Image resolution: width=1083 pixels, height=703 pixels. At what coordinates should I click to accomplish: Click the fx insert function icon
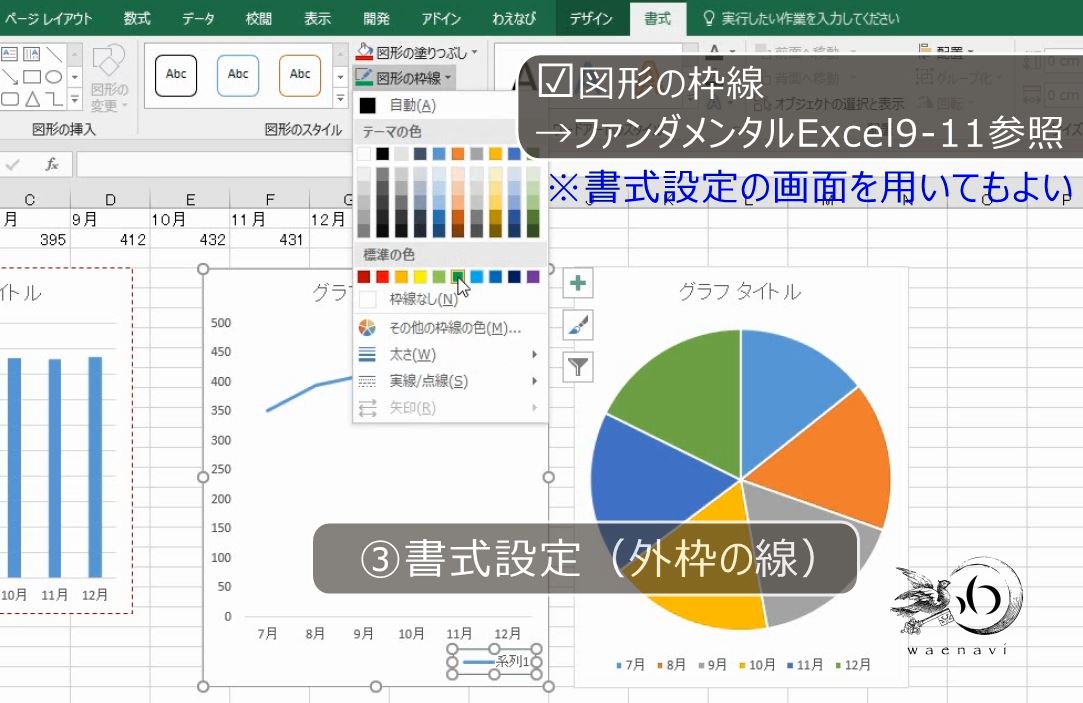tap(52, 165)
